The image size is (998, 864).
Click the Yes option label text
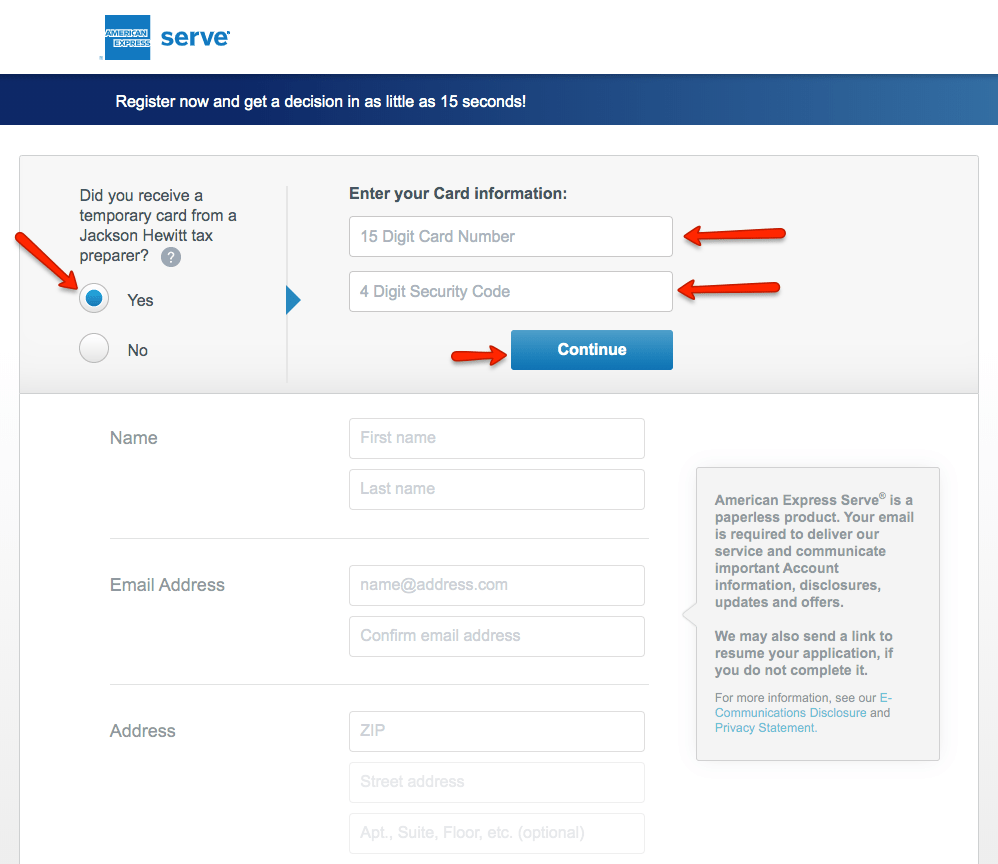tap(140, 301)
